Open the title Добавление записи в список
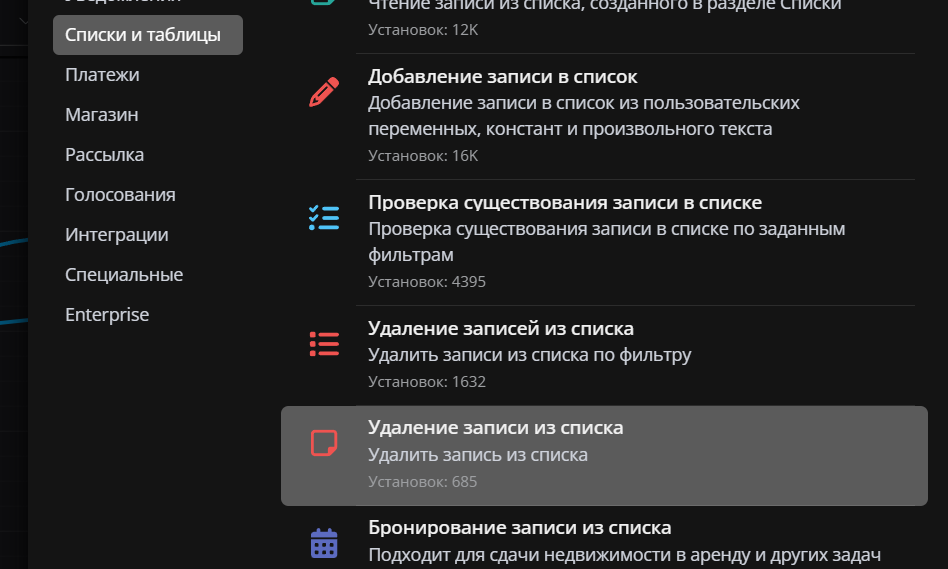Viewport: 948px width, 569px height. [502, 77]
